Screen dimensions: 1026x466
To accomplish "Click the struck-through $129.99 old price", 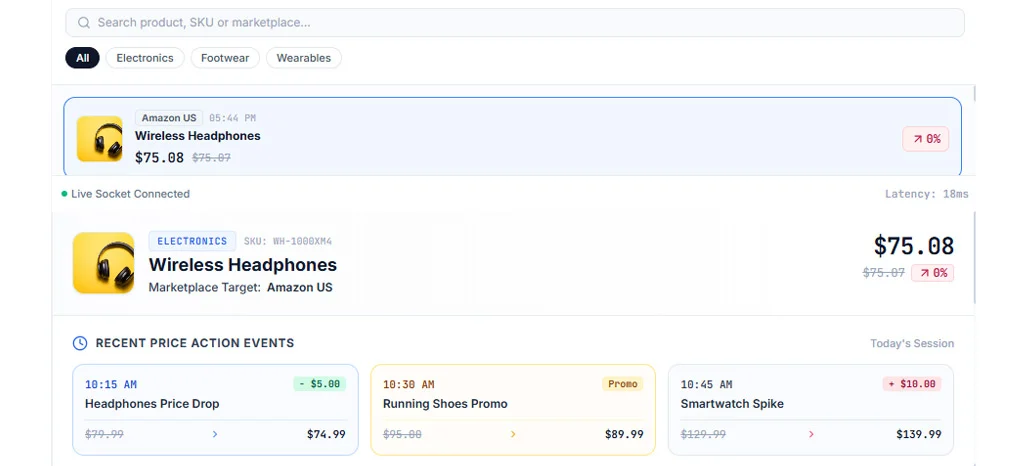I will point(703,435).
